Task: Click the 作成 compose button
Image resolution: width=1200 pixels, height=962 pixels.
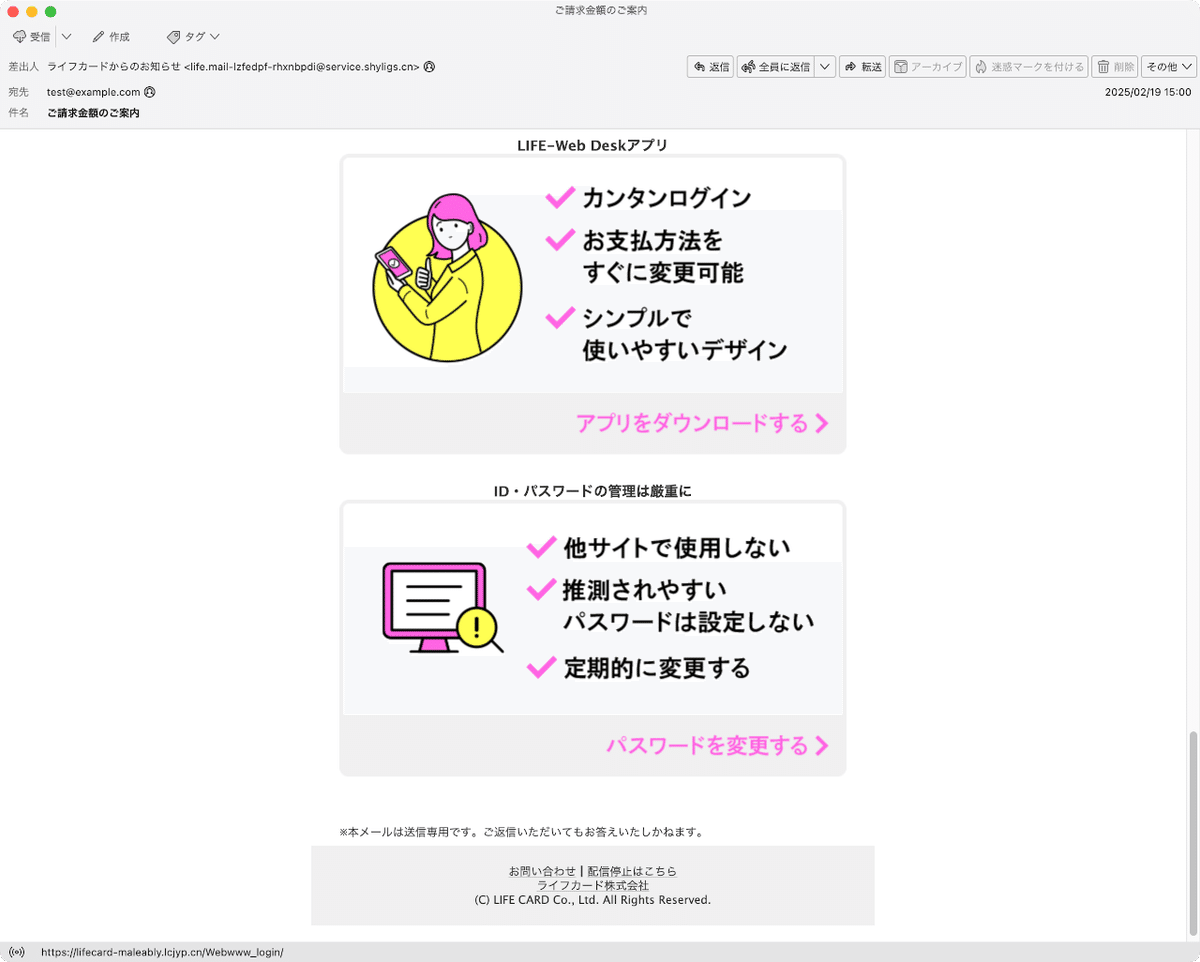Action: pos(111,37)
